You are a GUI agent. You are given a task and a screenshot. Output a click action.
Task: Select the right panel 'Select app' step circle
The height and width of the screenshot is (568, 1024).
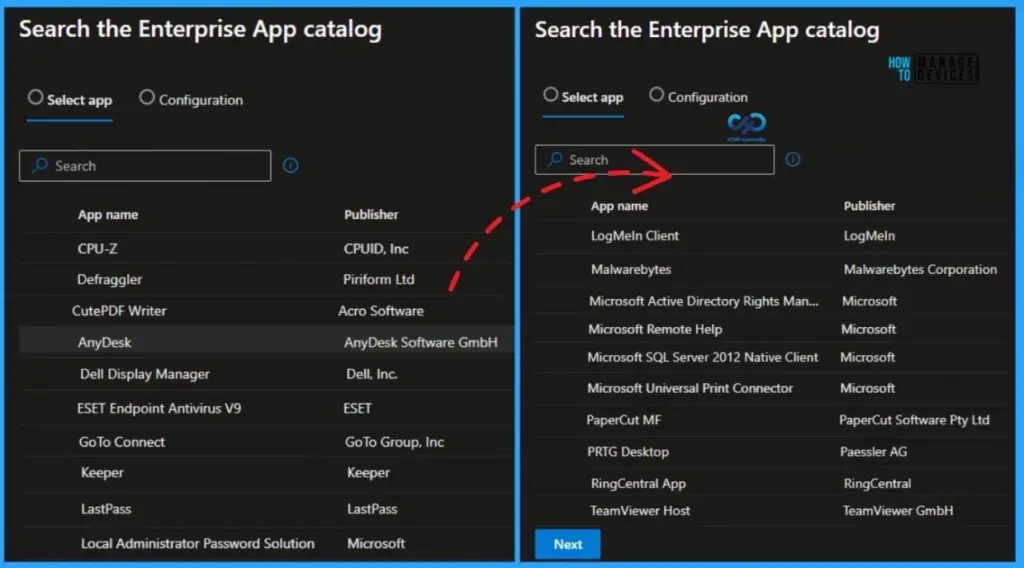(x=551, y=95)
